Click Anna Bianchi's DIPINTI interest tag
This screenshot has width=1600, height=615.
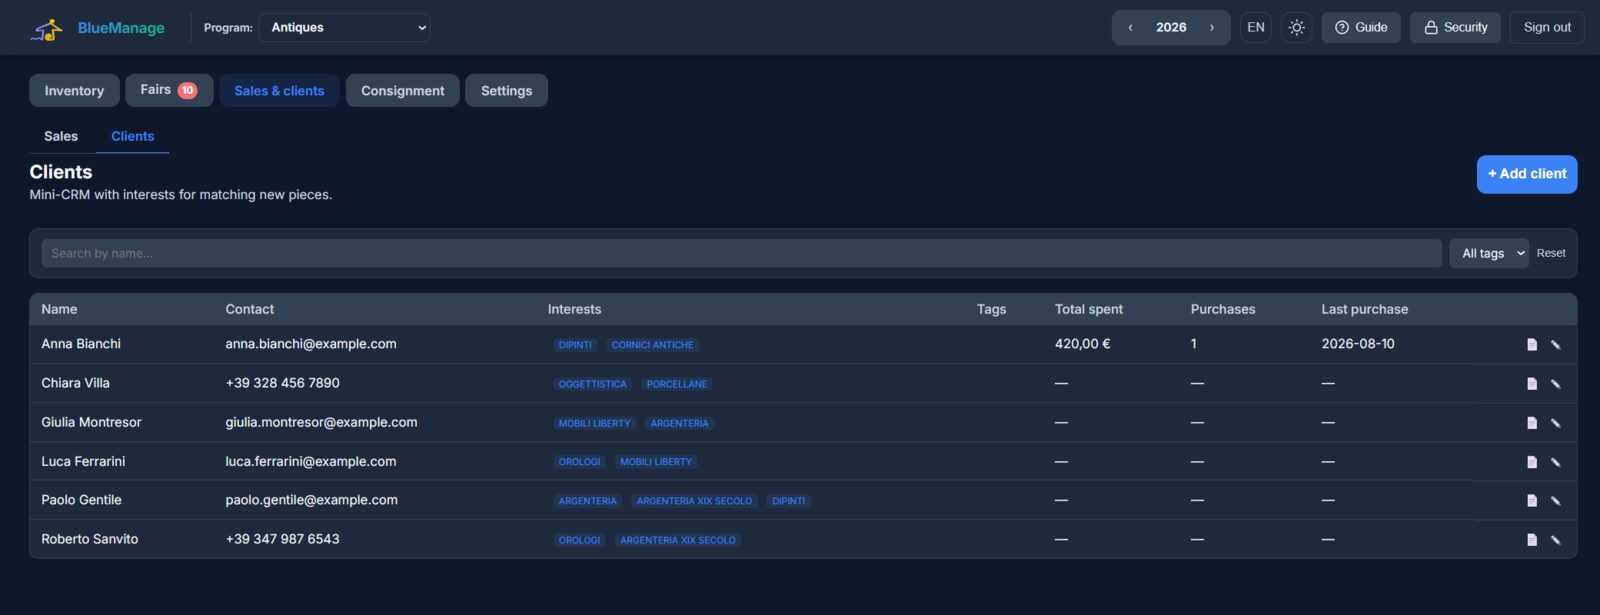[x=575, y=345]
